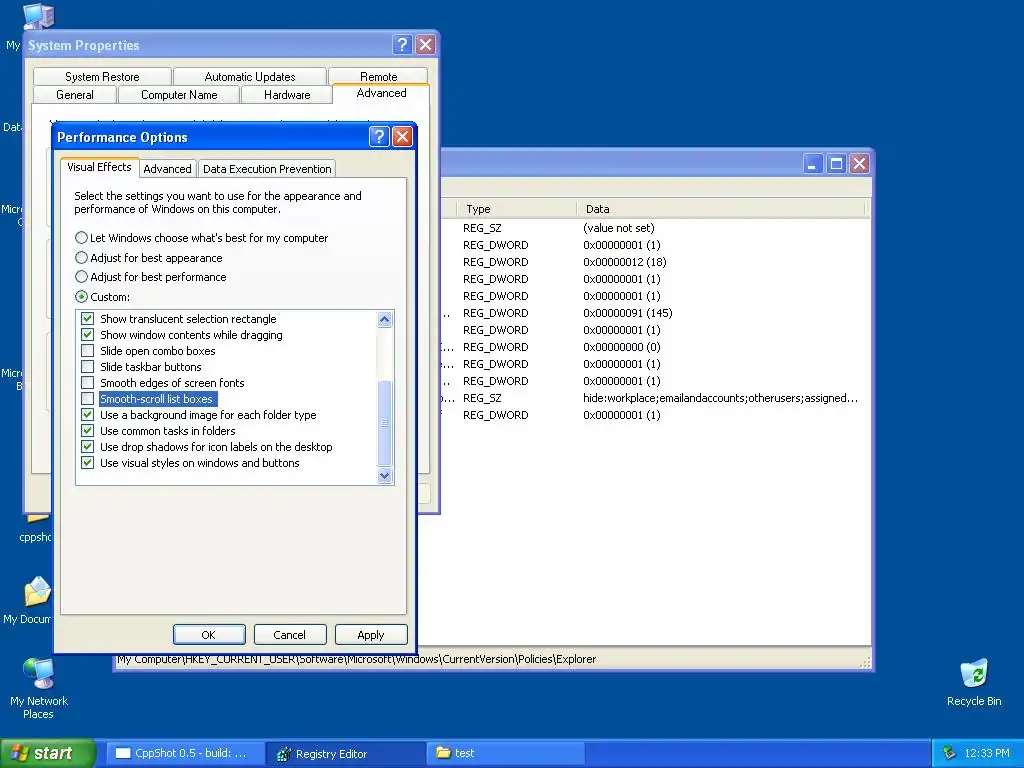Viewport: 1024px width, 768px height.
Task: Enable Smooth edges of screen fonts
Action: (x=88, y=383)
